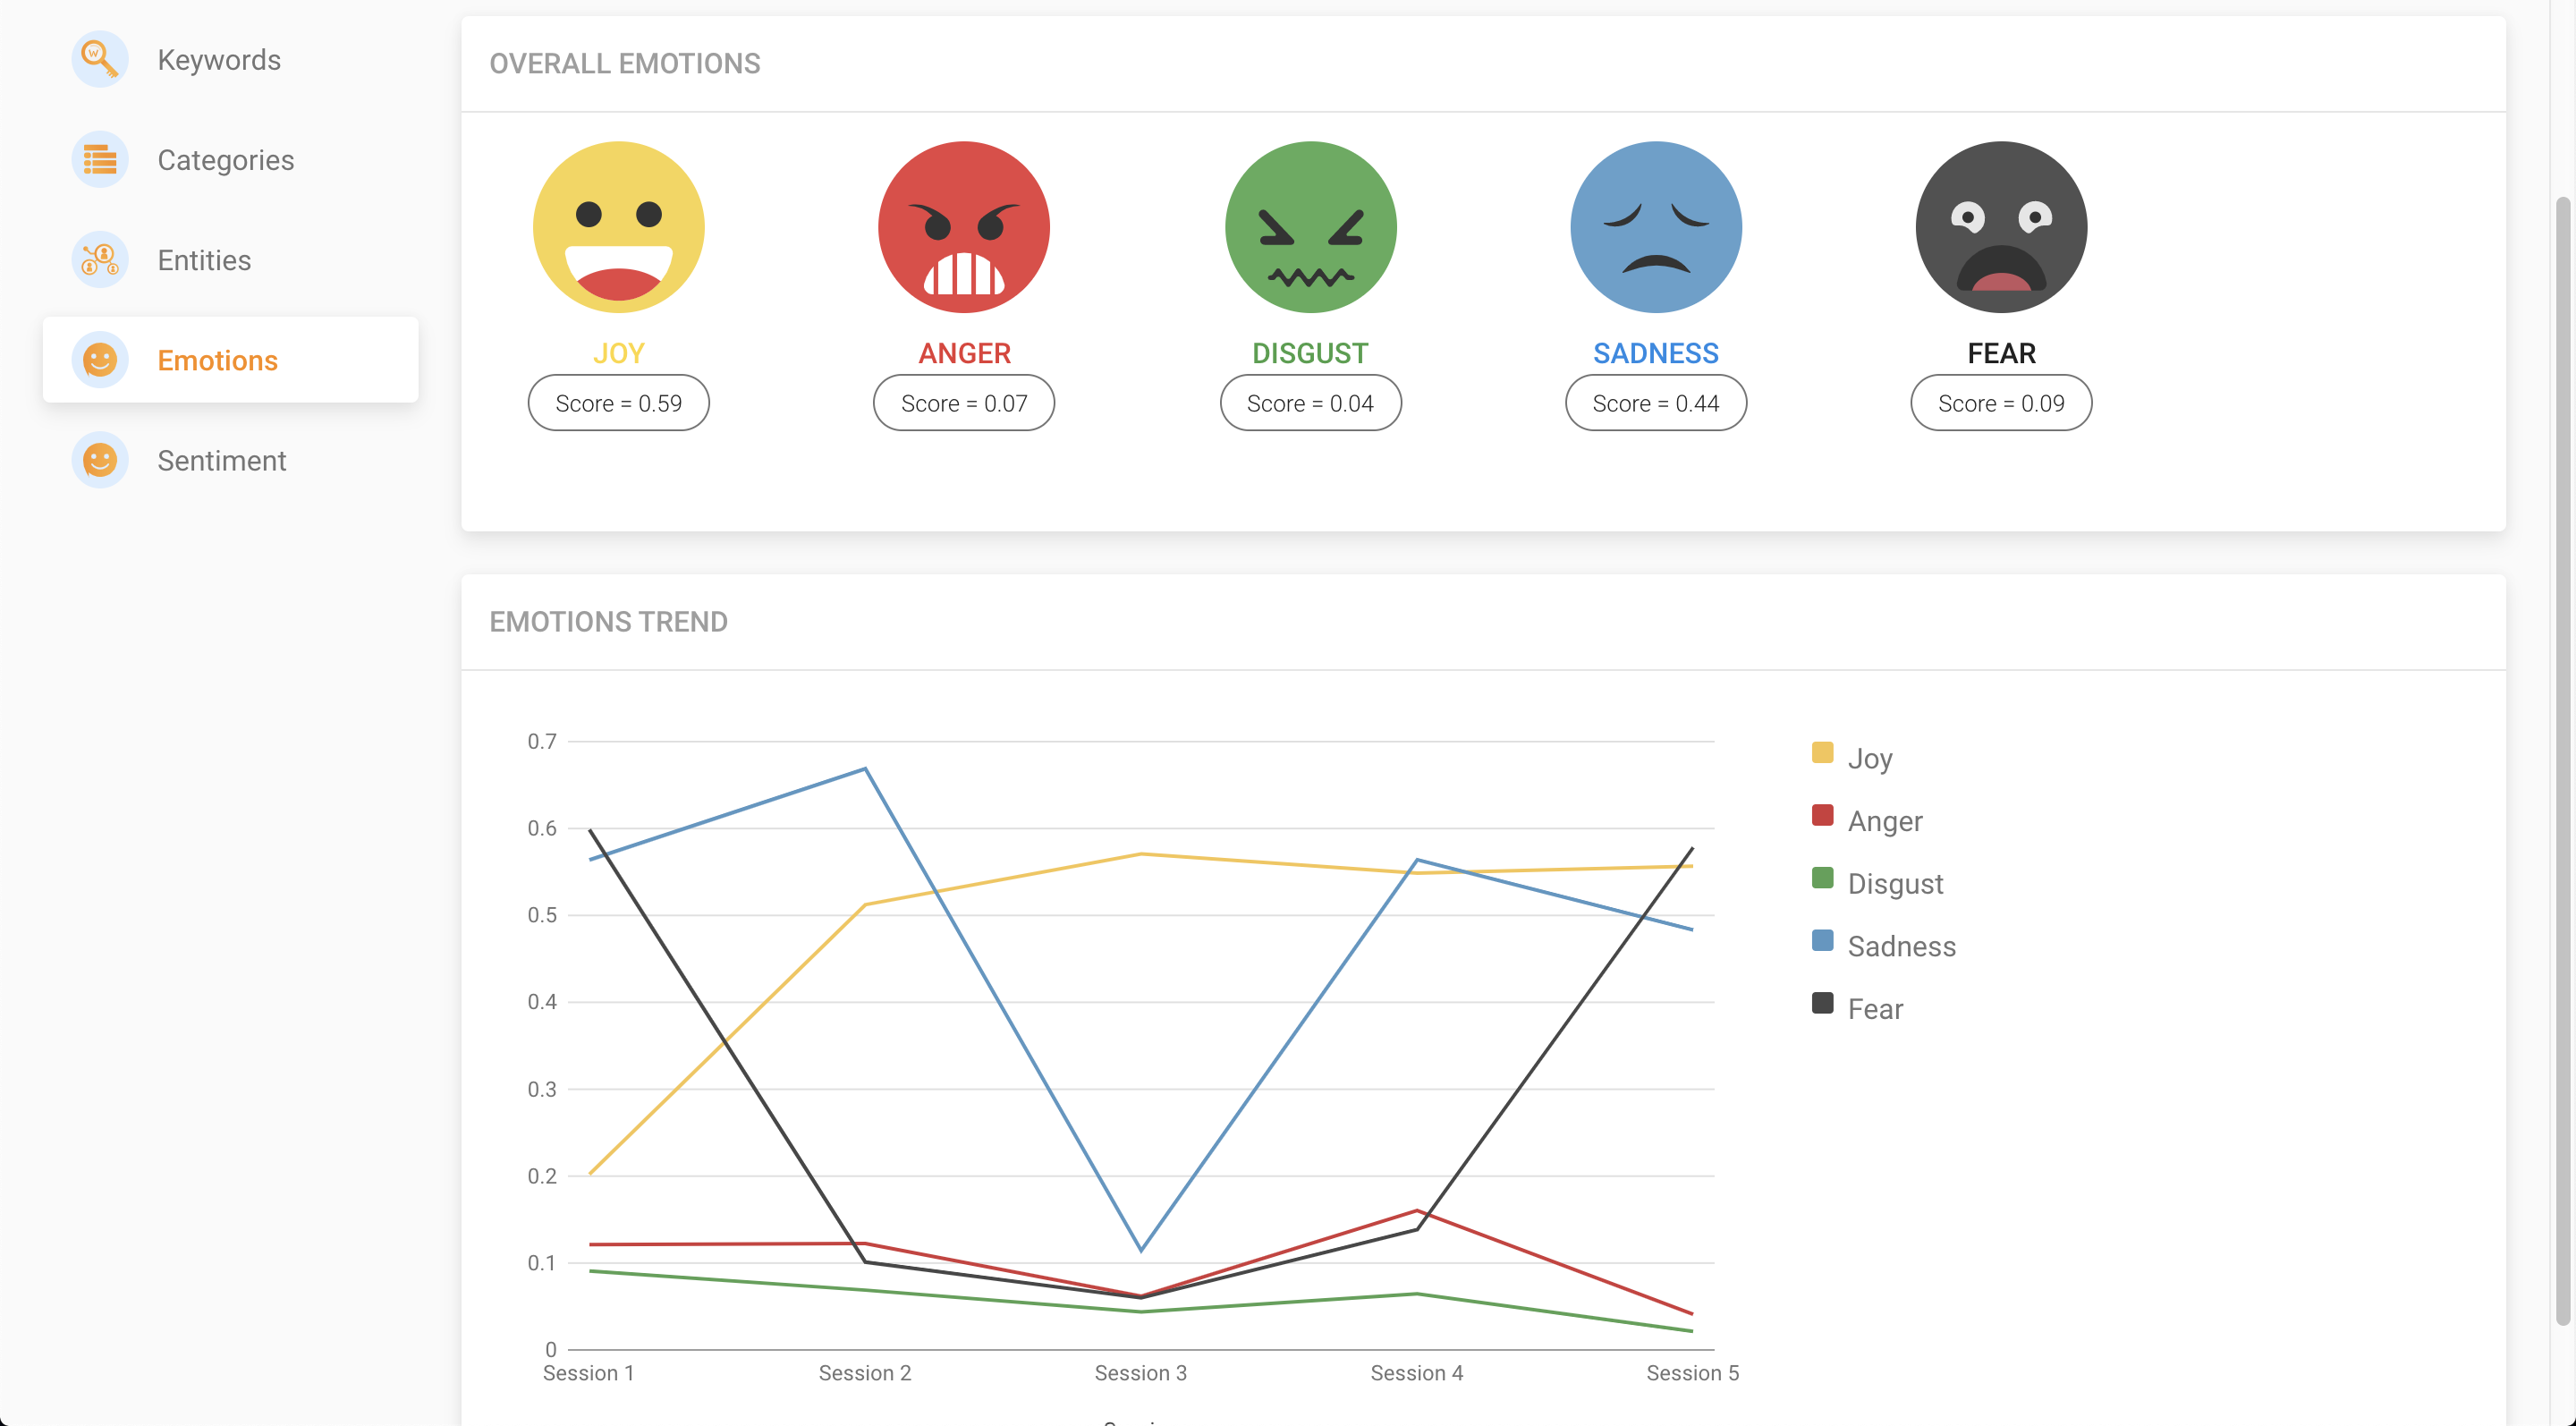Click the blue Sadness emoji face
The image size is (2576, 1426).
pos(1656,227)
